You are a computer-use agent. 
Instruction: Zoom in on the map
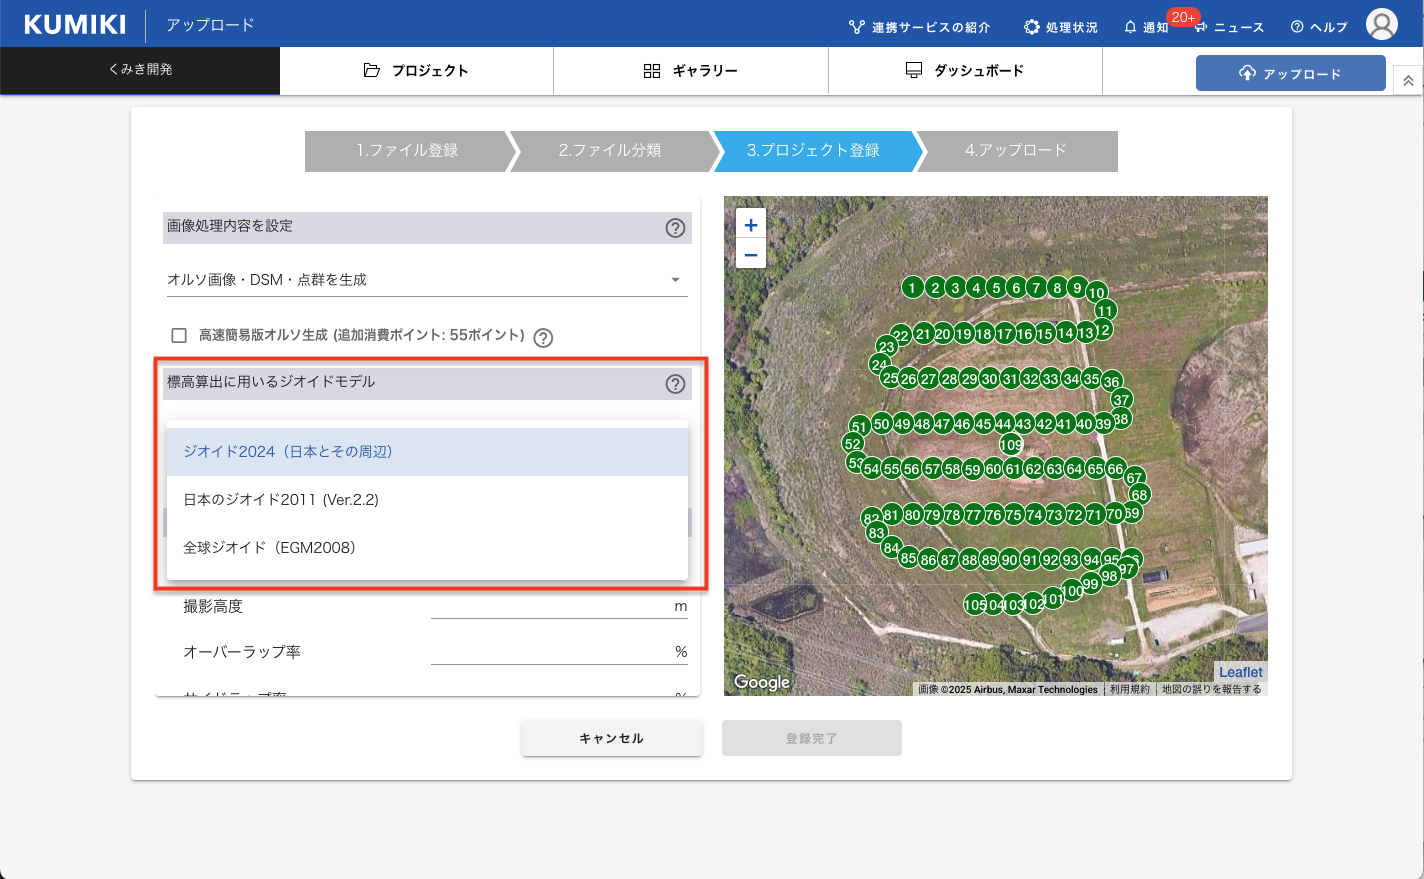[751, 225]
